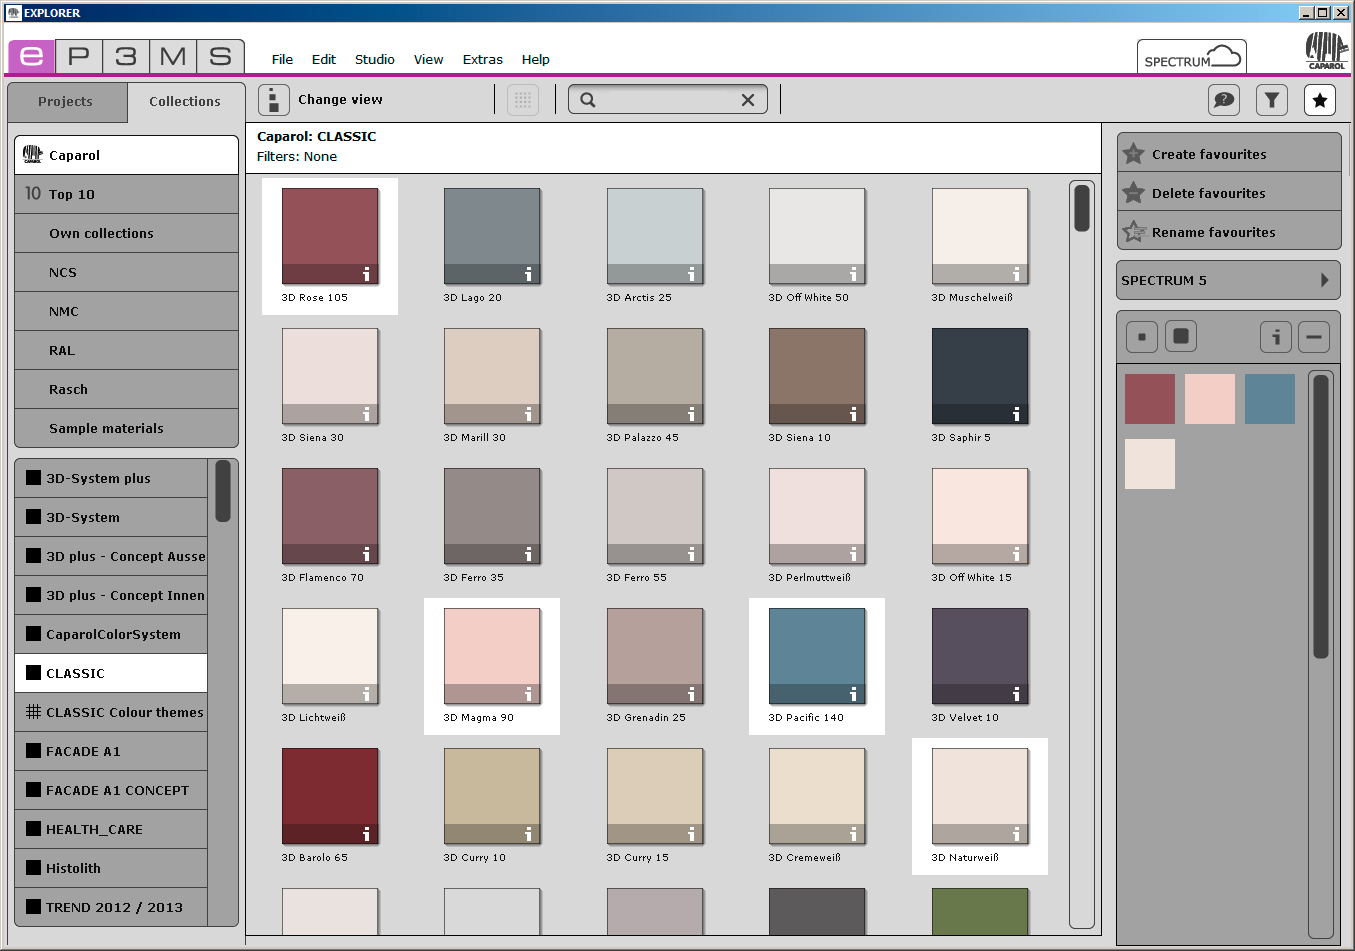Pick the 3D Grenadin 25 swatch
Image resolution: width=1355 pixels, height=951 pixels.
pos(655,656)
